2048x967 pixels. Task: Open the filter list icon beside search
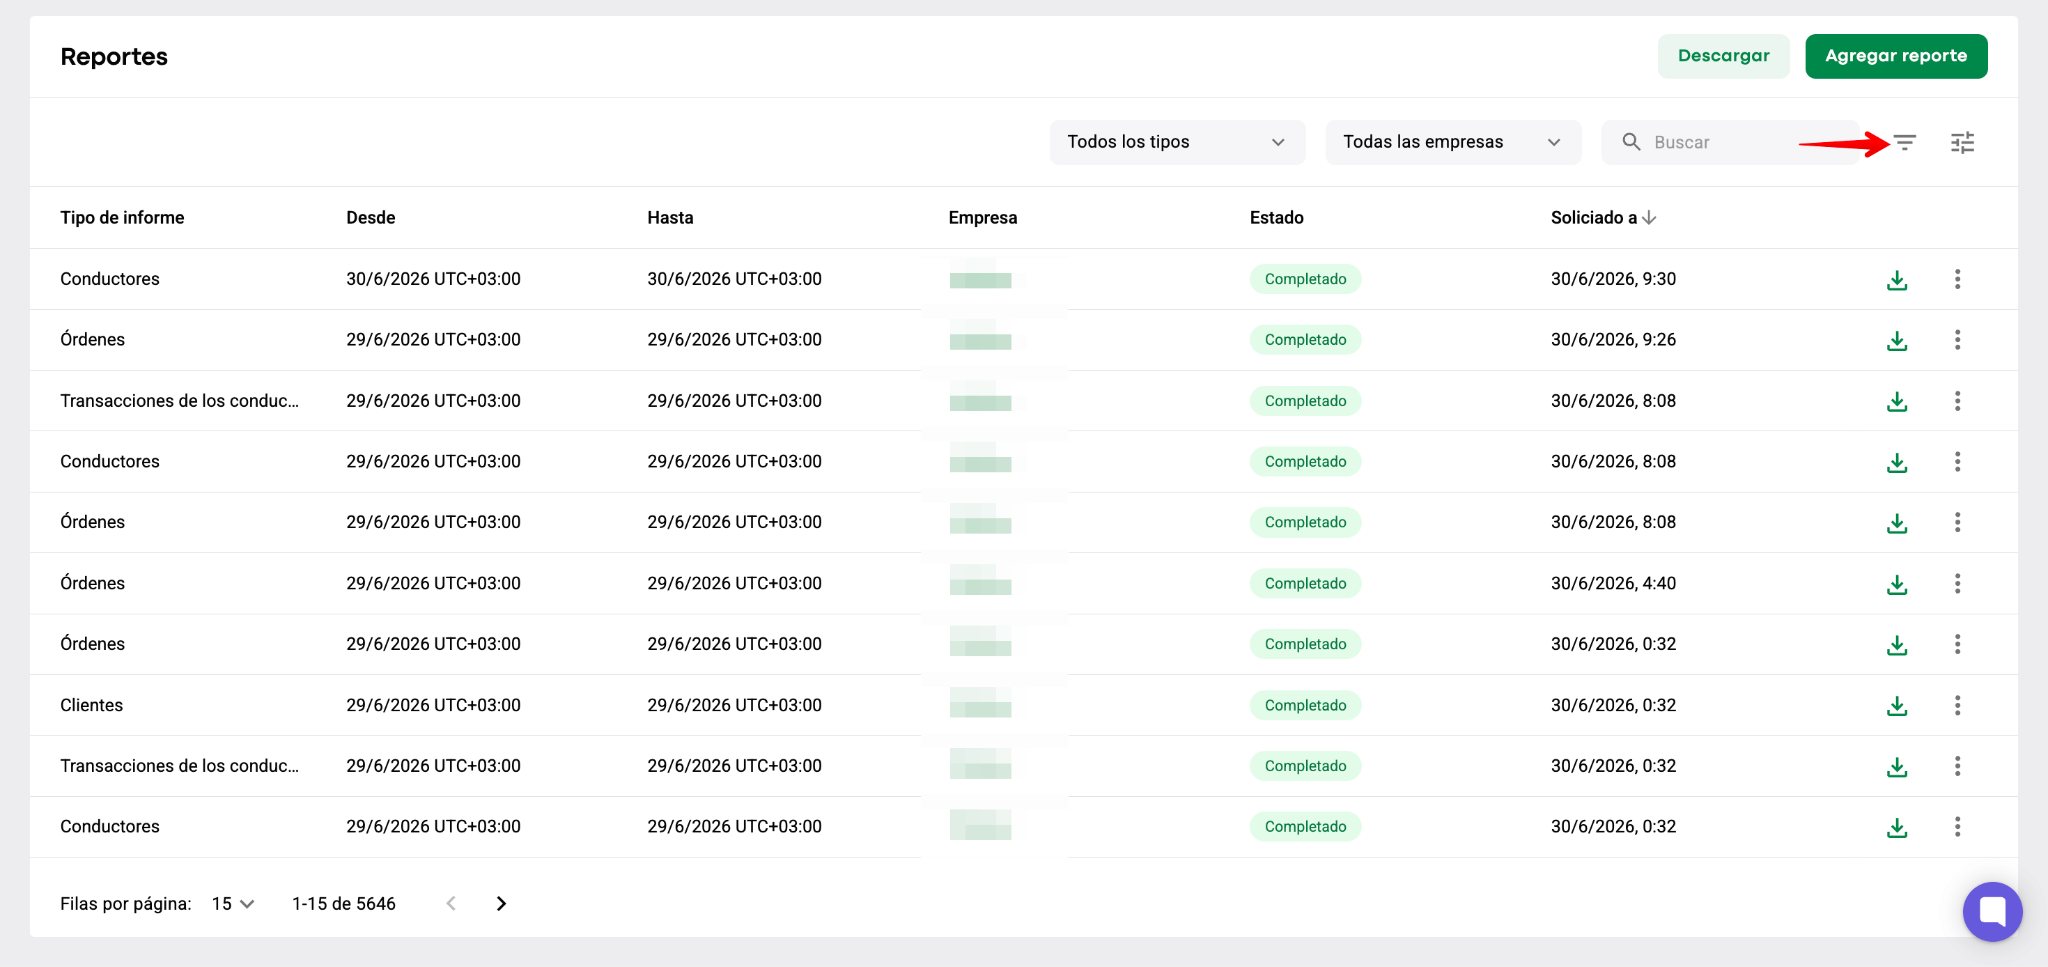pos(1905,143)
